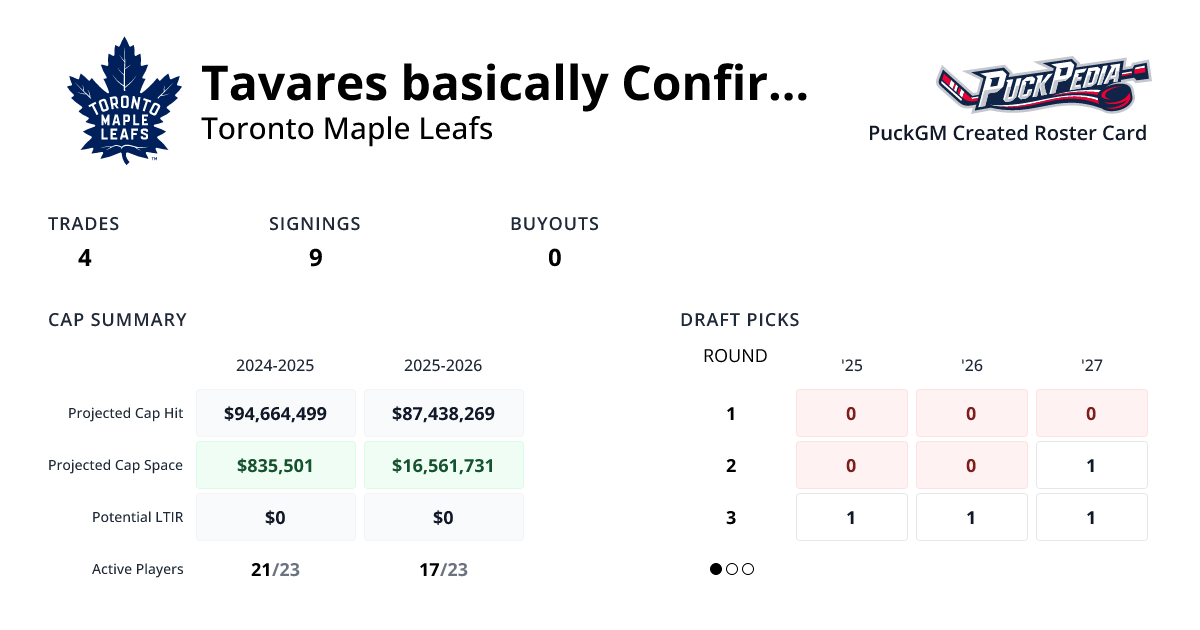Image resolution: width=1200 pixels, height=630 pixels.
Task: Click the '26 round 3 draft pick cell
Action: [971, 517]
